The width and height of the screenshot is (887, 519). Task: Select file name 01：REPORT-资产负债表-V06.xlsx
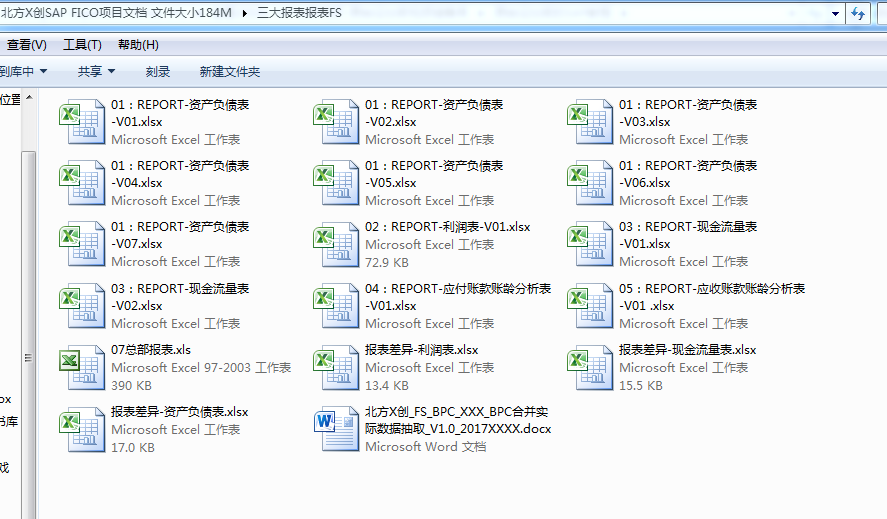[x=688, y=174]
